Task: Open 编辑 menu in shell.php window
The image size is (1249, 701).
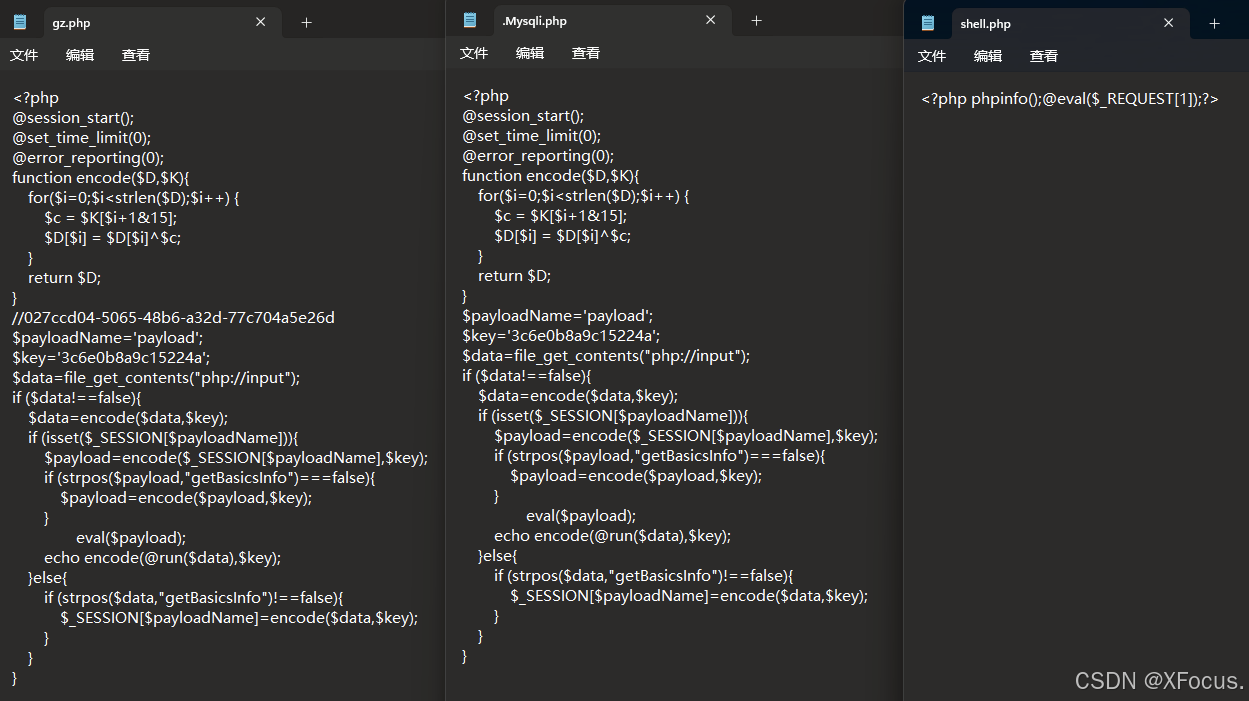Action: tap(988, 56)
